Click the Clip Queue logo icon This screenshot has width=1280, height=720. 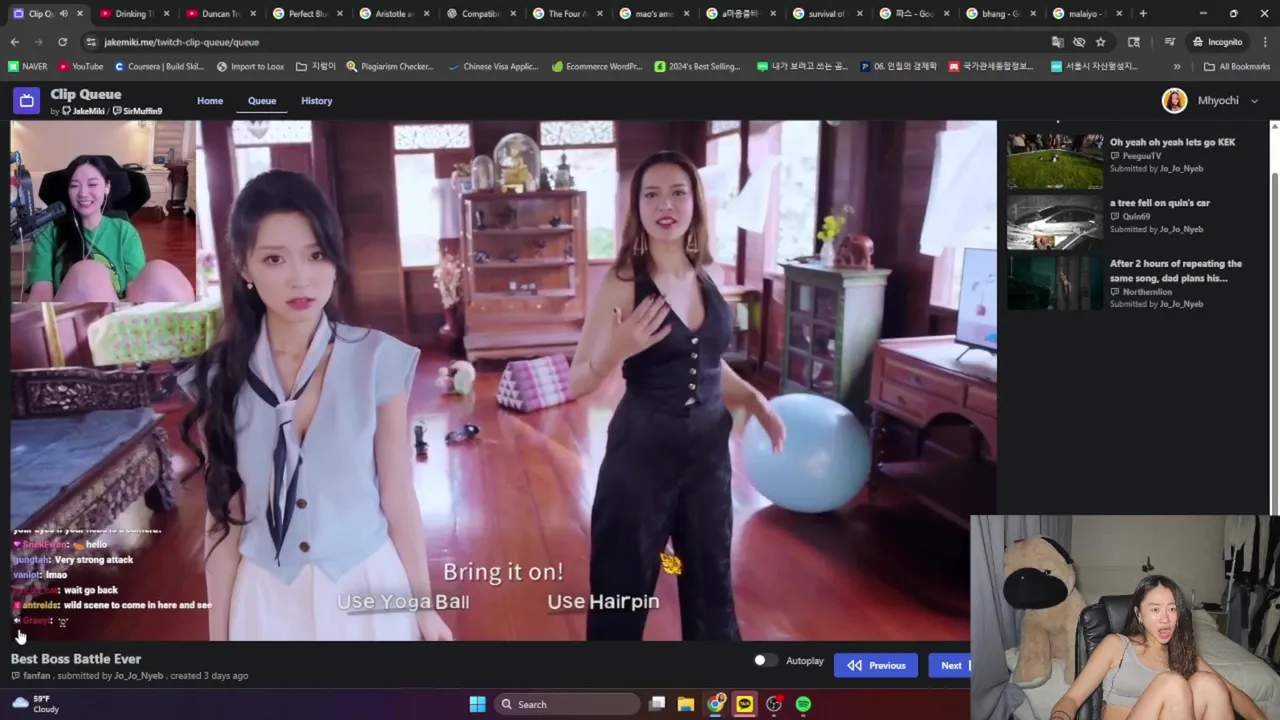click(26, 100)
